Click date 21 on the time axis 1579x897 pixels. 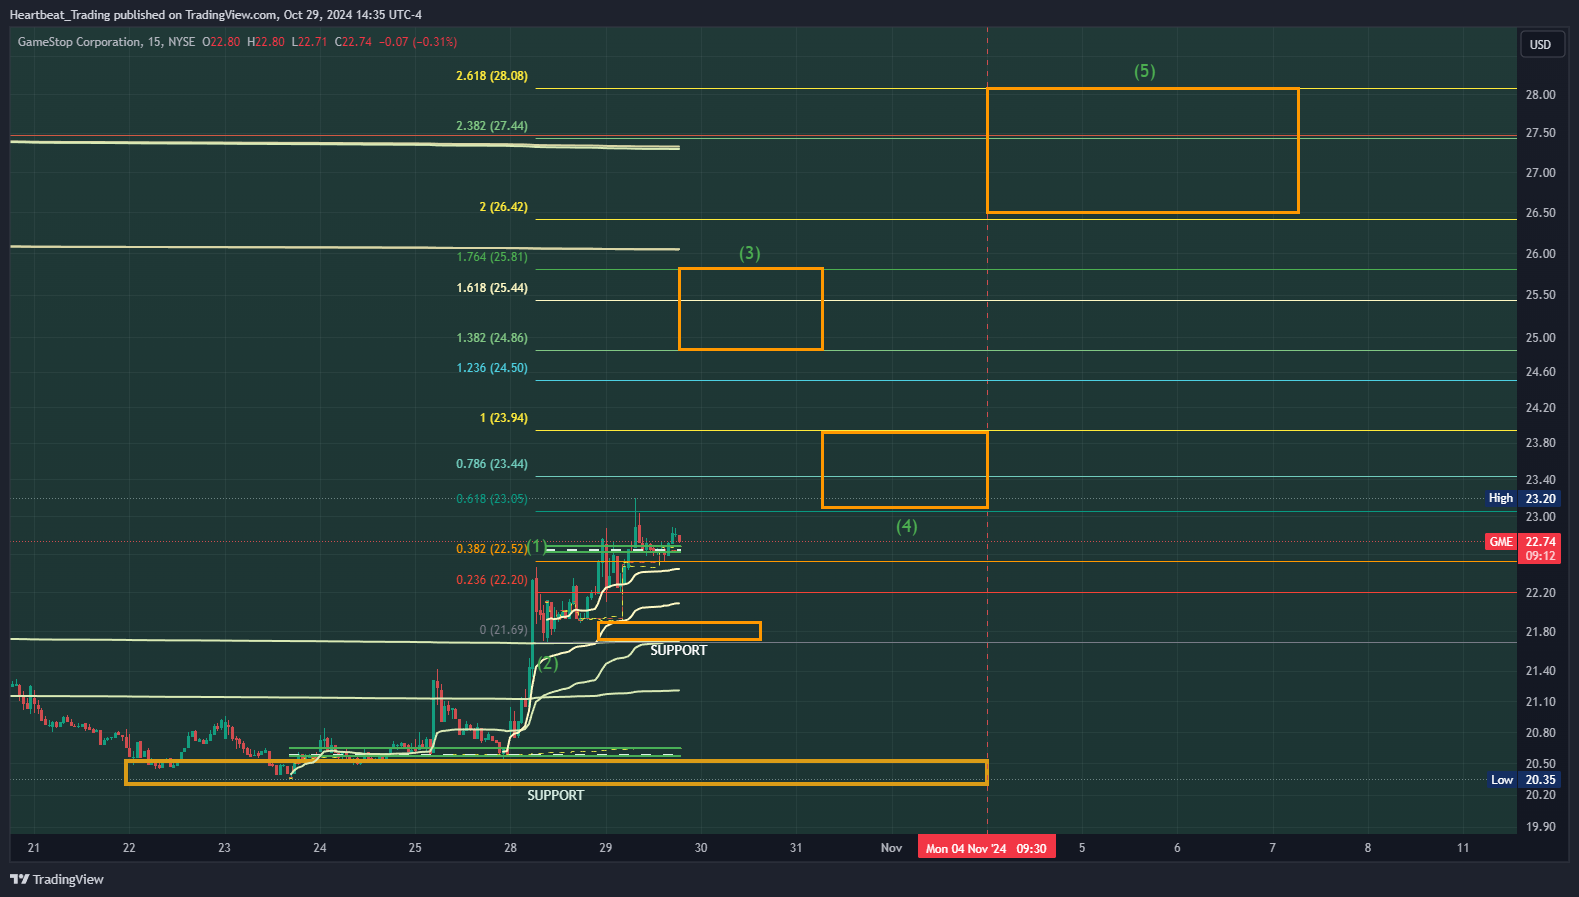coord(34,848)
